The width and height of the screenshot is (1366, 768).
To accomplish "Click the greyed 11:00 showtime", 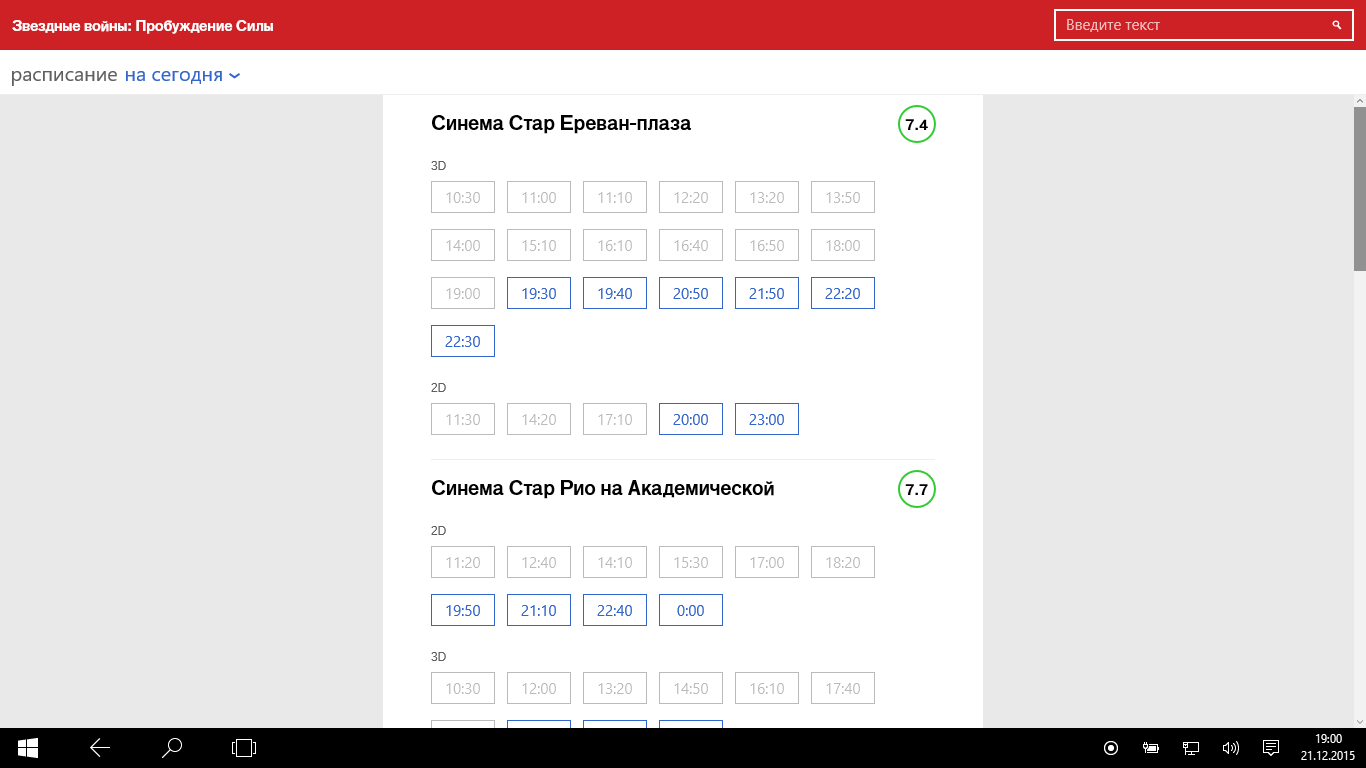I will 539,197.
